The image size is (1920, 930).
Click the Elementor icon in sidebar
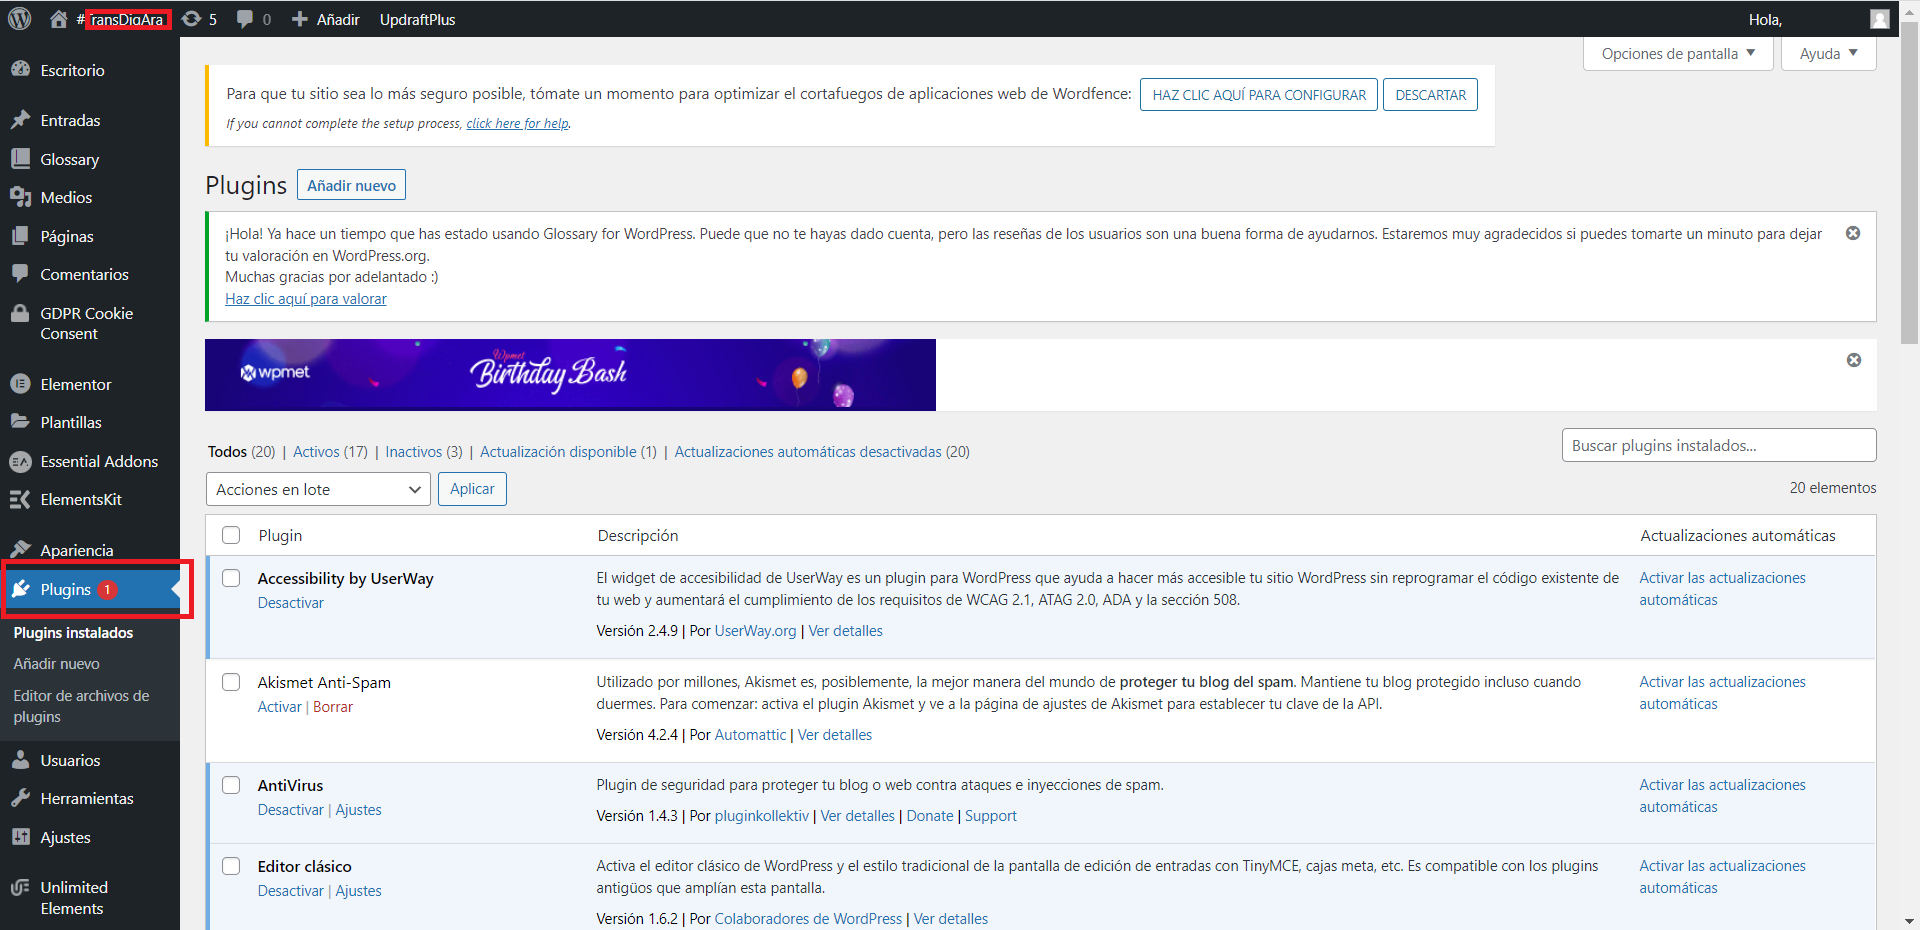20,383
